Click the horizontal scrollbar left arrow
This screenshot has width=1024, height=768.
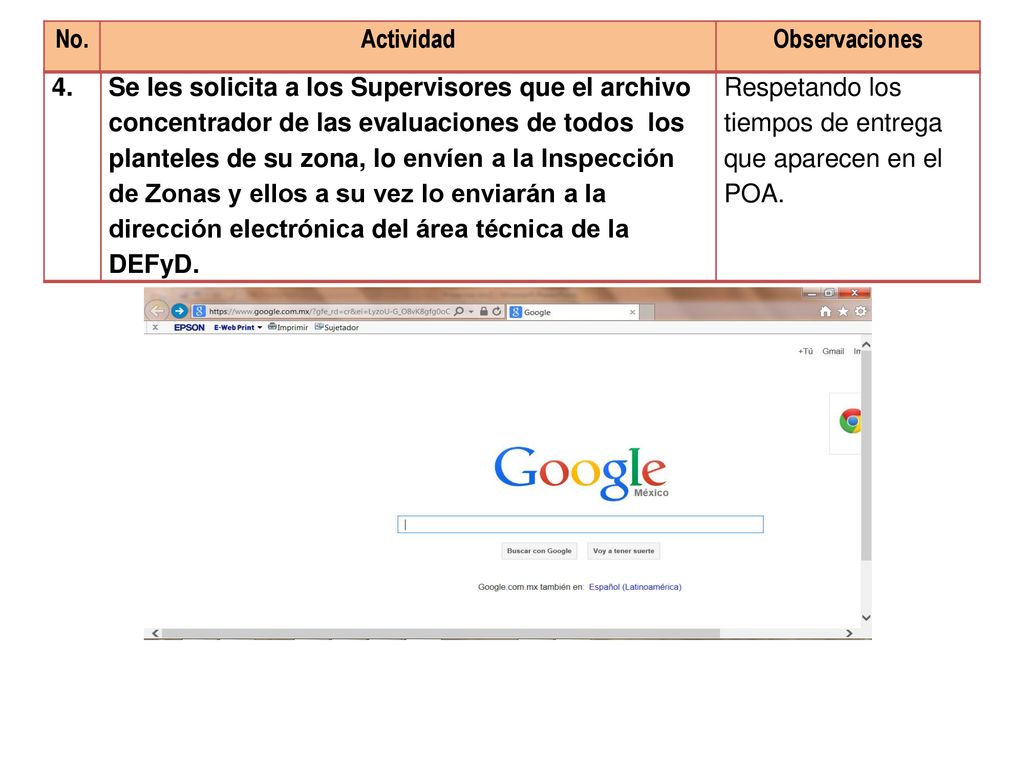pyautogui.click(x=155, y=633)
